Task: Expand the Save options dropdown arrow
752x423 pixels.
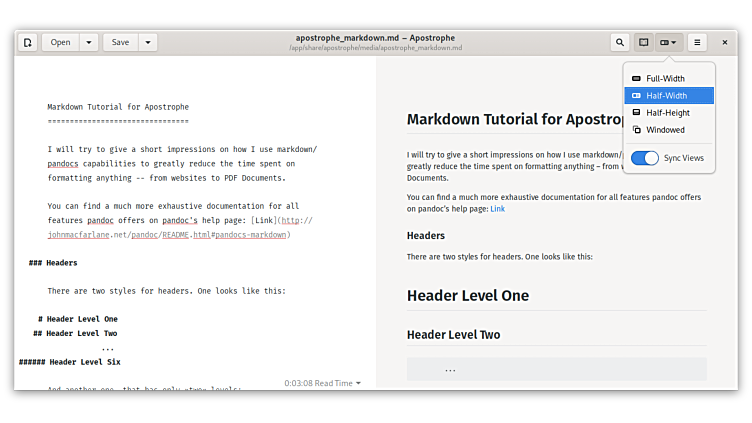Action: click(148, 42)
